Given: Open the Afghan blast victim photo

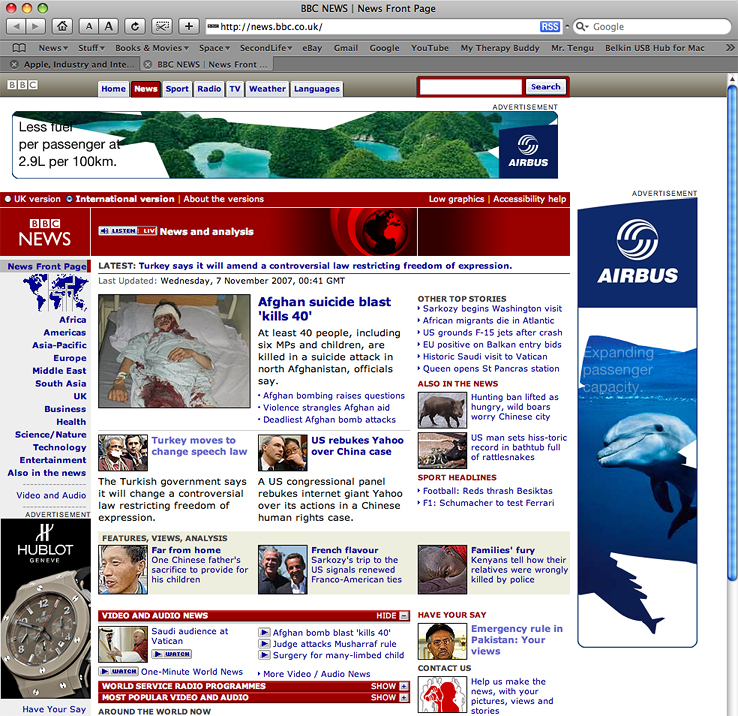Looking at the screenshot, I should pos(174,351).
